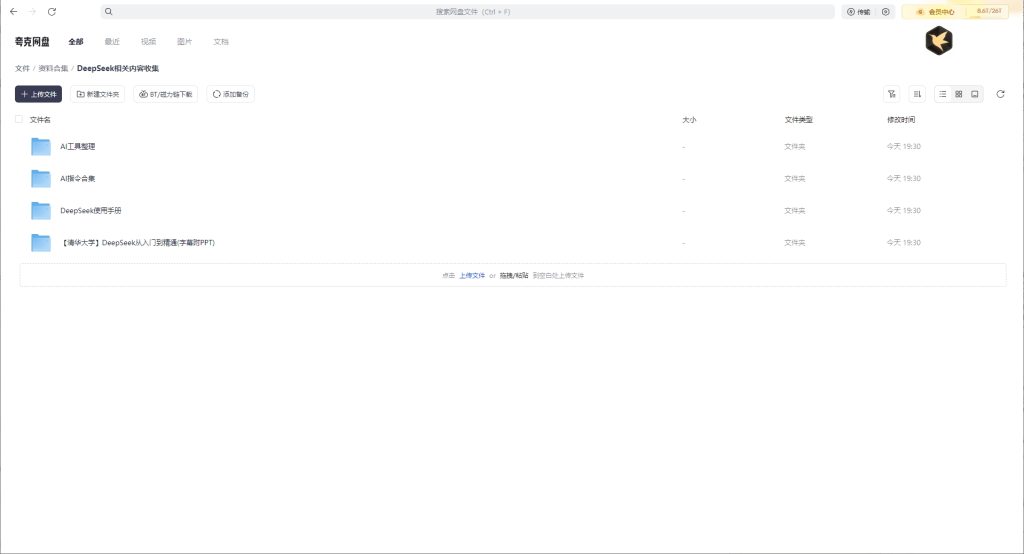Click the filter funnel icon
The width and height of the screenshot is (1024, 554).
click(x=891, y=94)
